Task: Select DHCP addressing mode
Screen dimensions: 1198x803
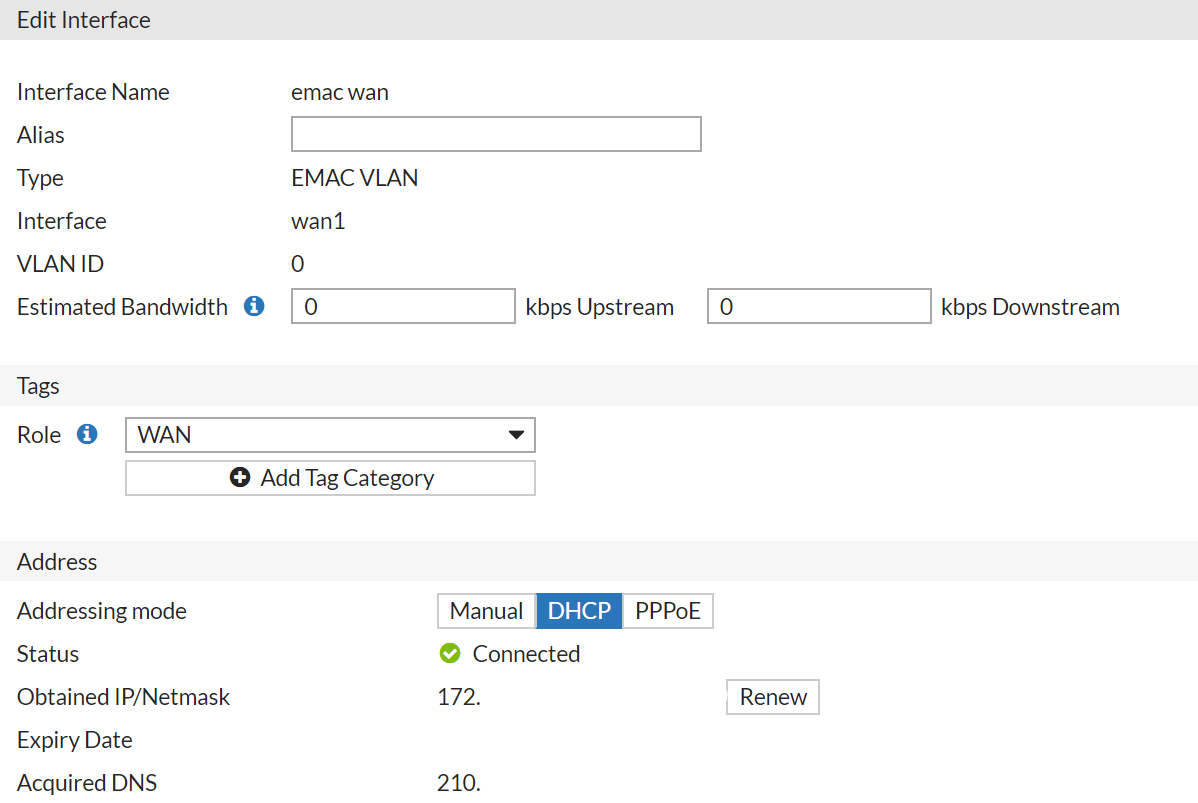Action: [579, 611]
